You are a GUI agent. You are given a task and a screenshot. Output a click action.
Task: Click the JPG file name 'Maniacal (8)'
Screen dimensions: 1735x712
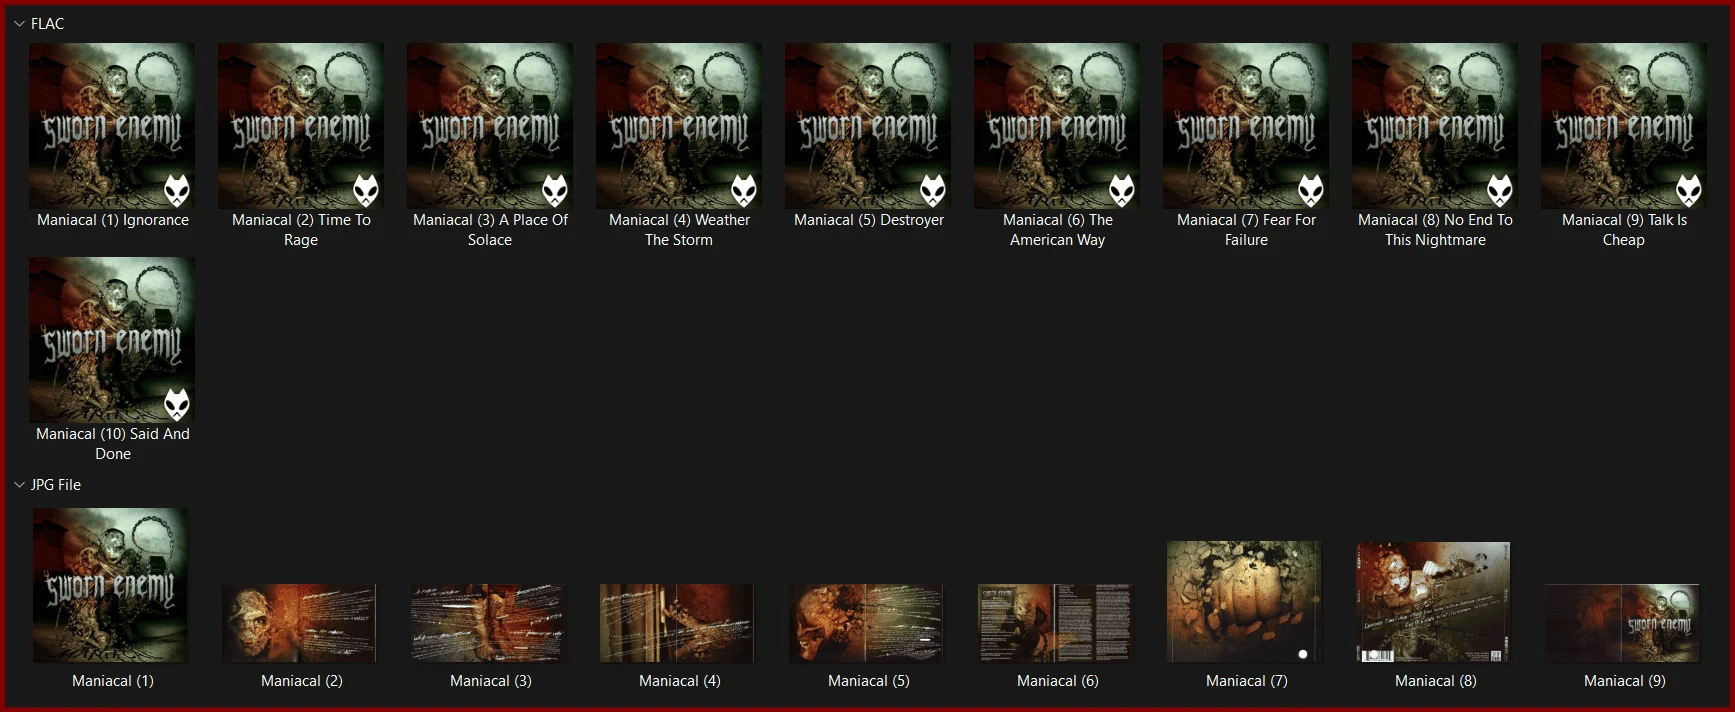pyautogui.click(x=1436, y=681)
